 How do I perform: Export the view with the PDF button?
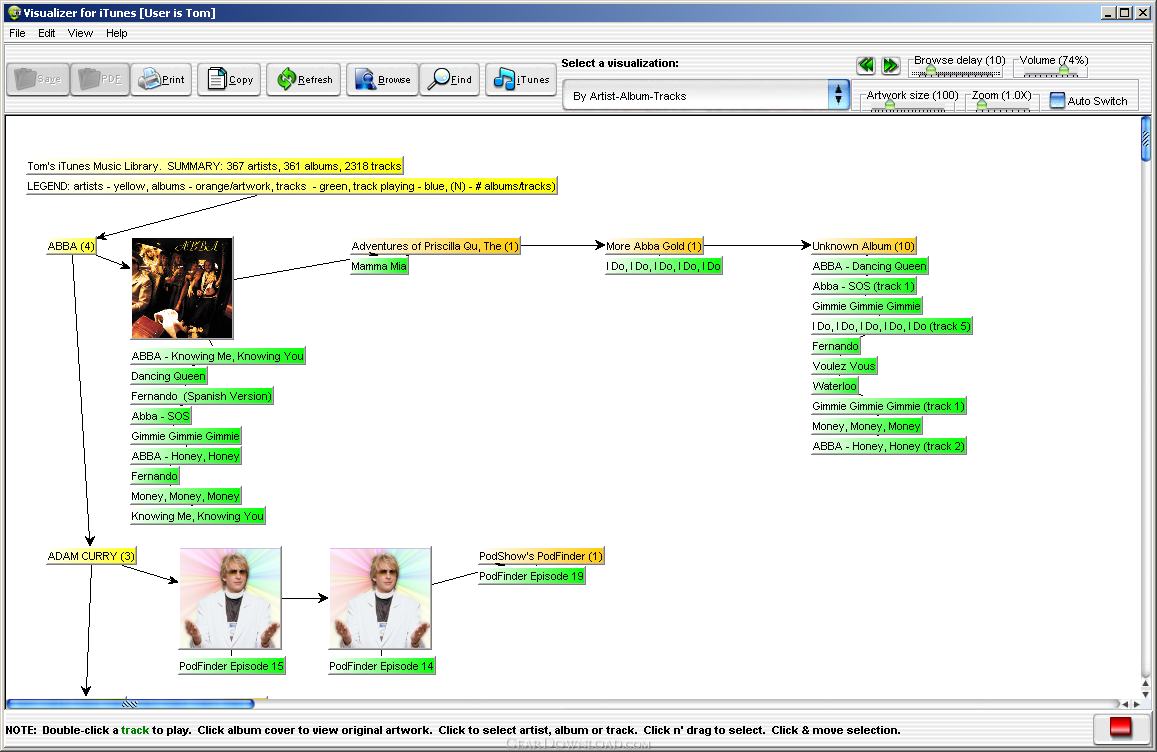pos(100,79)
